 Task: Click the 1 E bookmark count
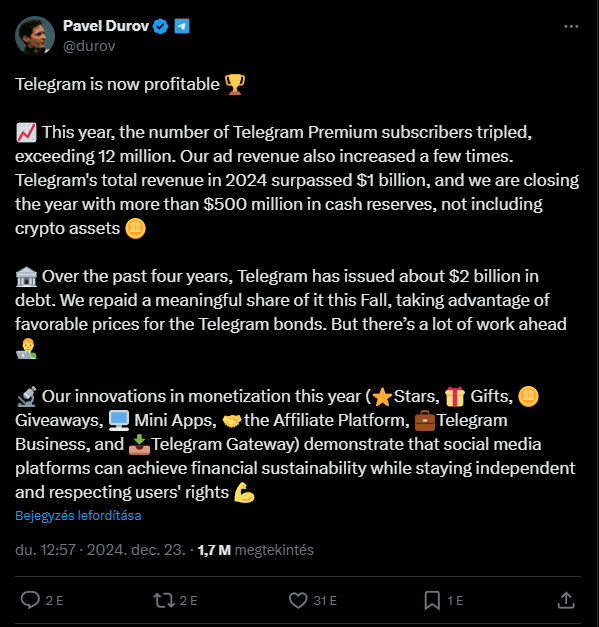455,600
